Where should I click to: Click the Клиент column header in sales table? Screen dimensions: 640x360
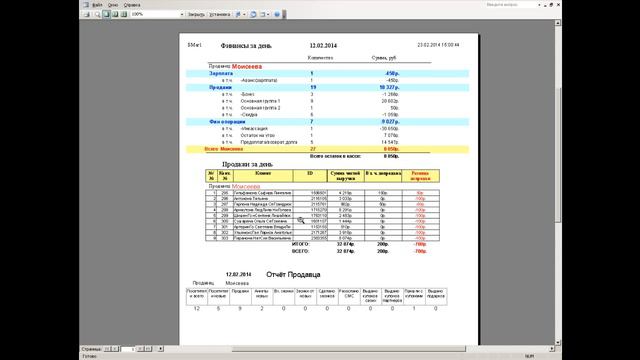pyautogui.click(x=263, y=176)
